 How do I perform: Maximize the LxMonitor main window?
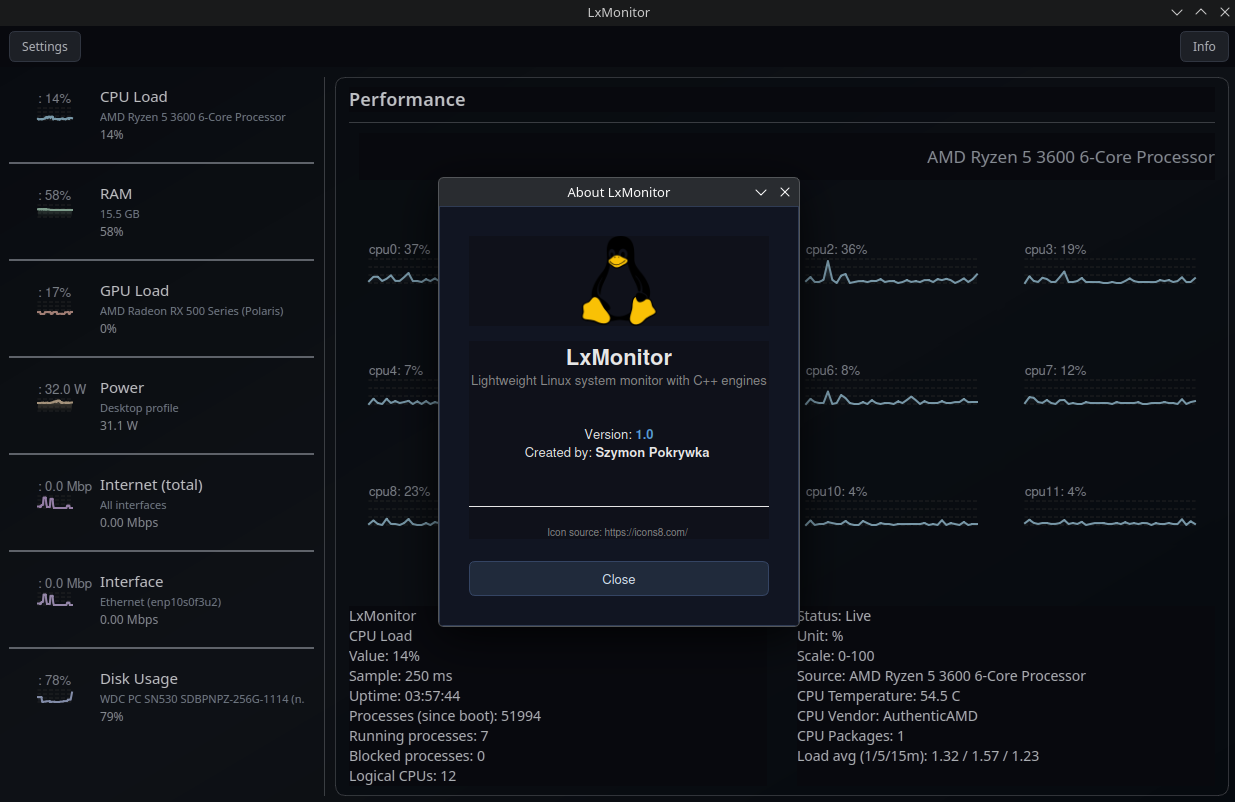[1201, 12]
